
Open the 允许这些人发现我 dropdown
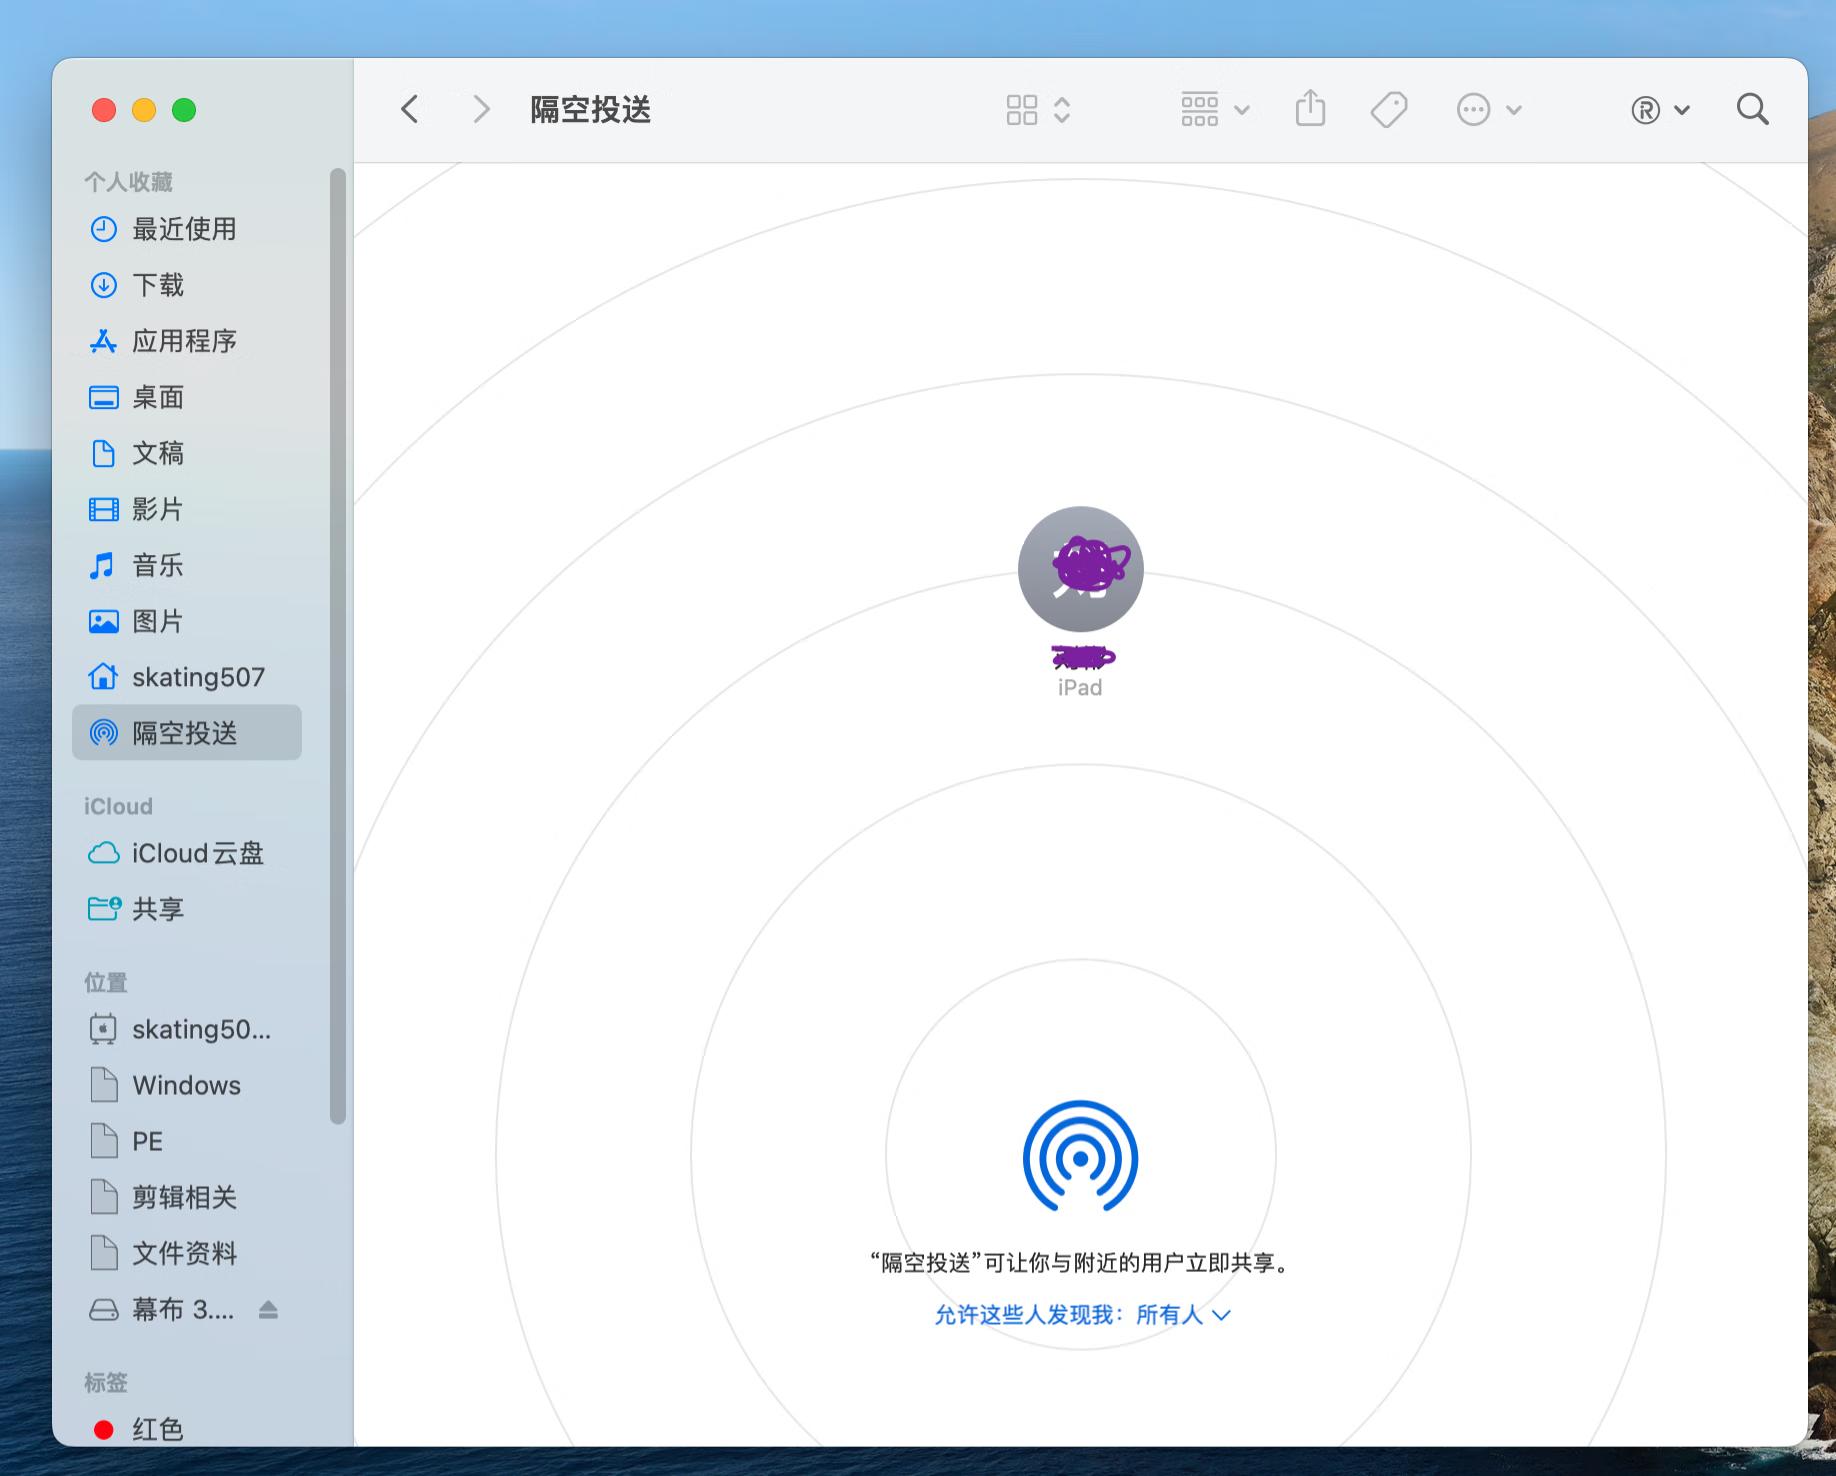[x=1082, y=1315]
